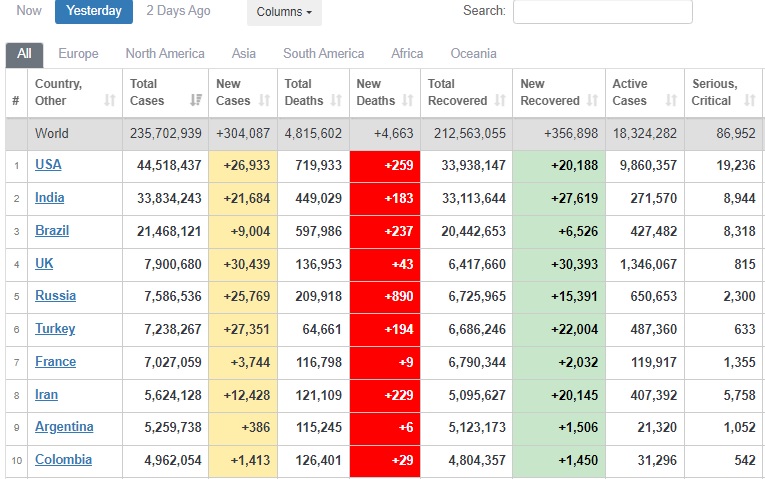Click Brazil active cases 427,482

point(654,231)
